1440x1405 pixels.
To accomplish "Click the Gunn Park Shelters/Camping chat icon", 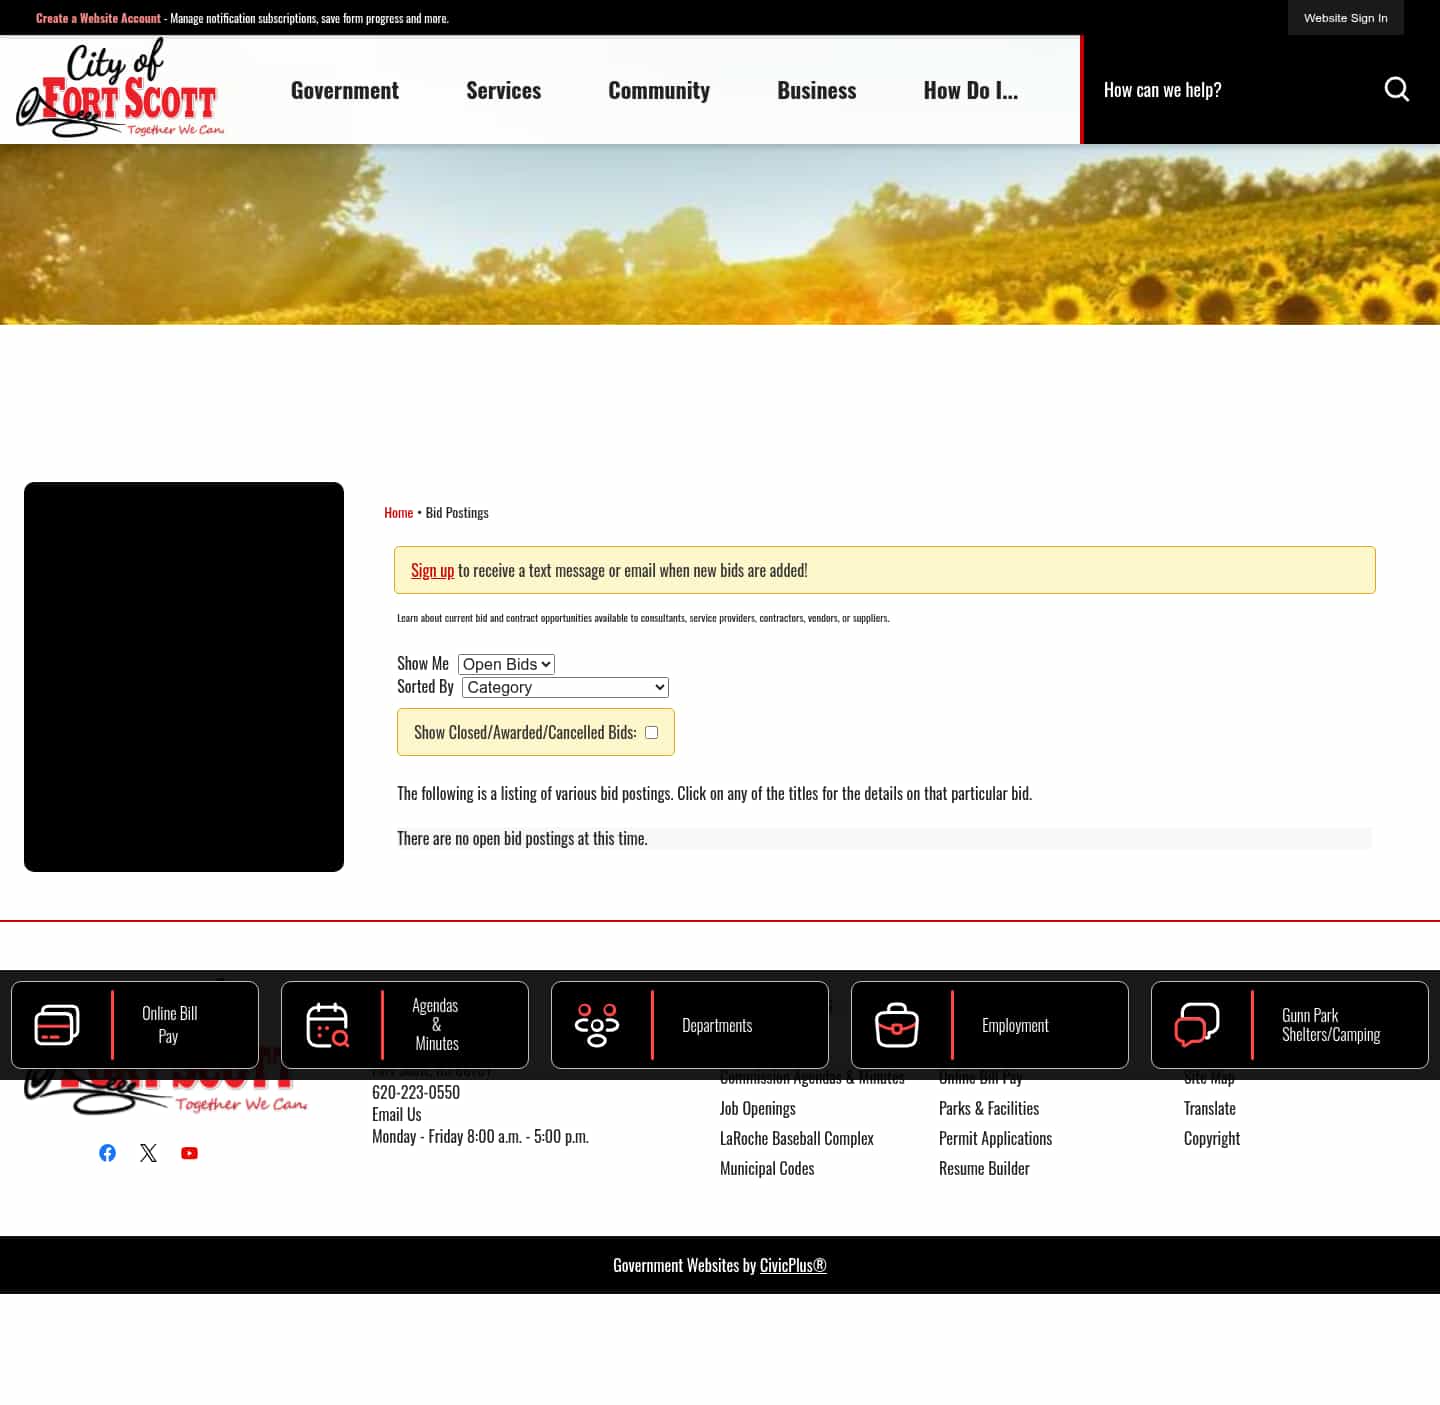I will click(1196, 1024).
